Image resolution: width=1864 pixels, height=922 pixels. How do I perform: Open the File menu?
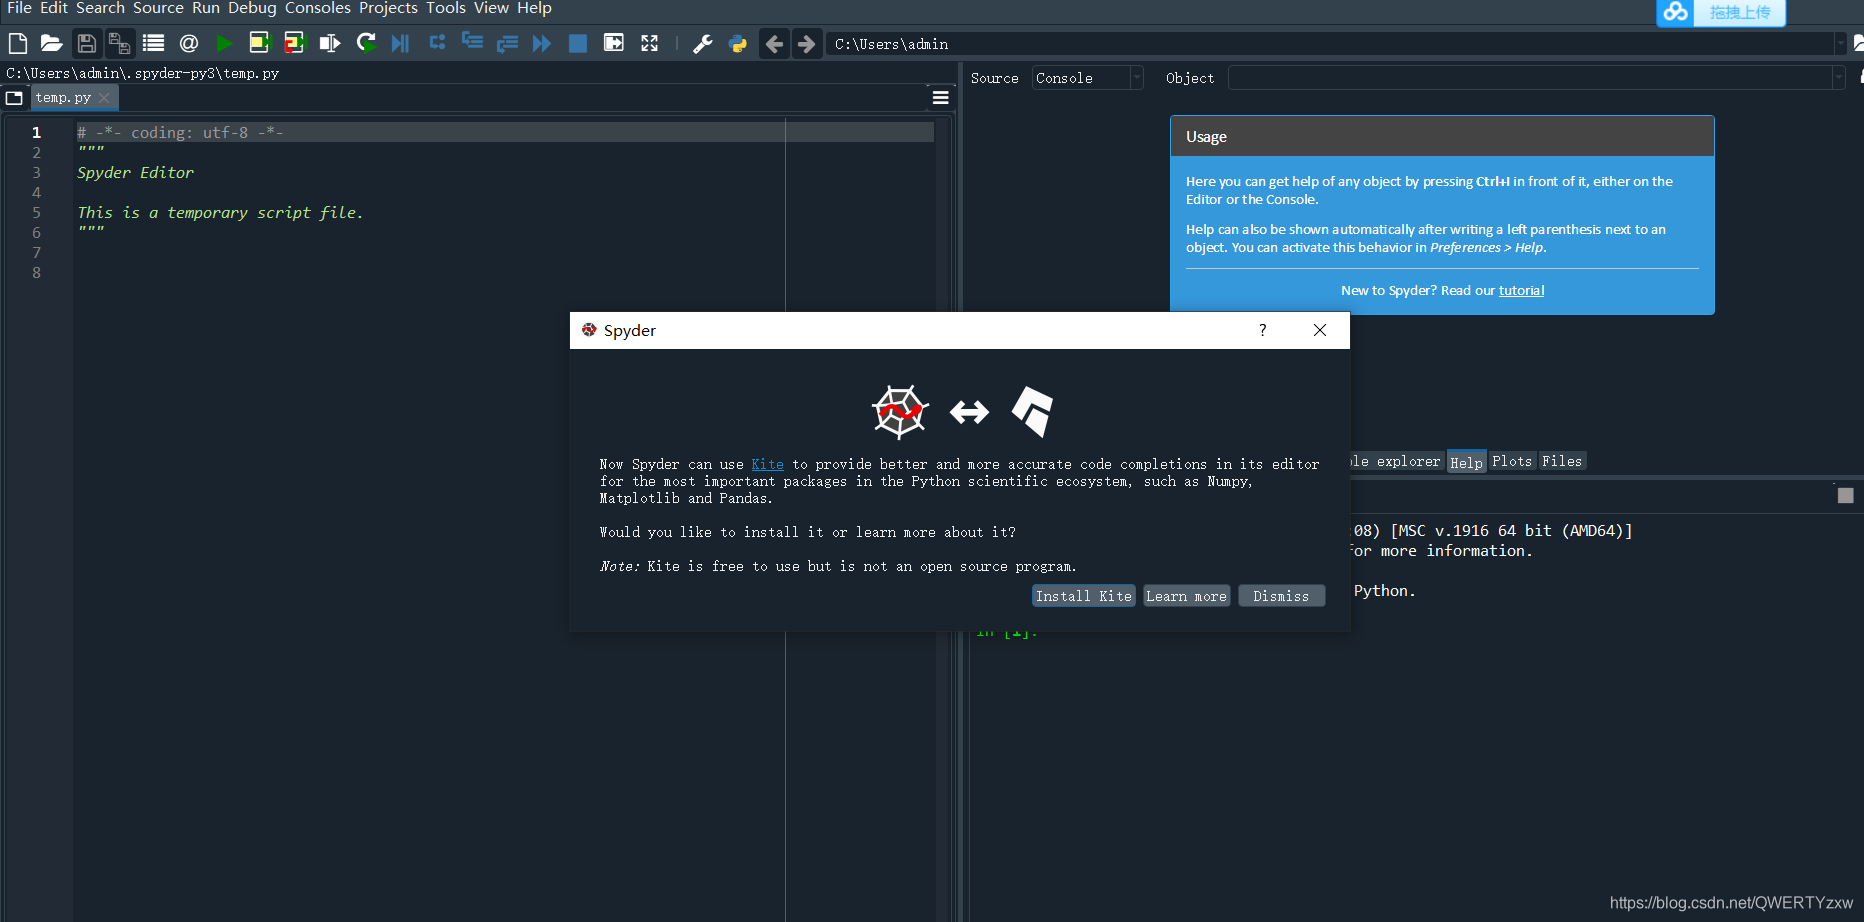(x=19, y=8)
